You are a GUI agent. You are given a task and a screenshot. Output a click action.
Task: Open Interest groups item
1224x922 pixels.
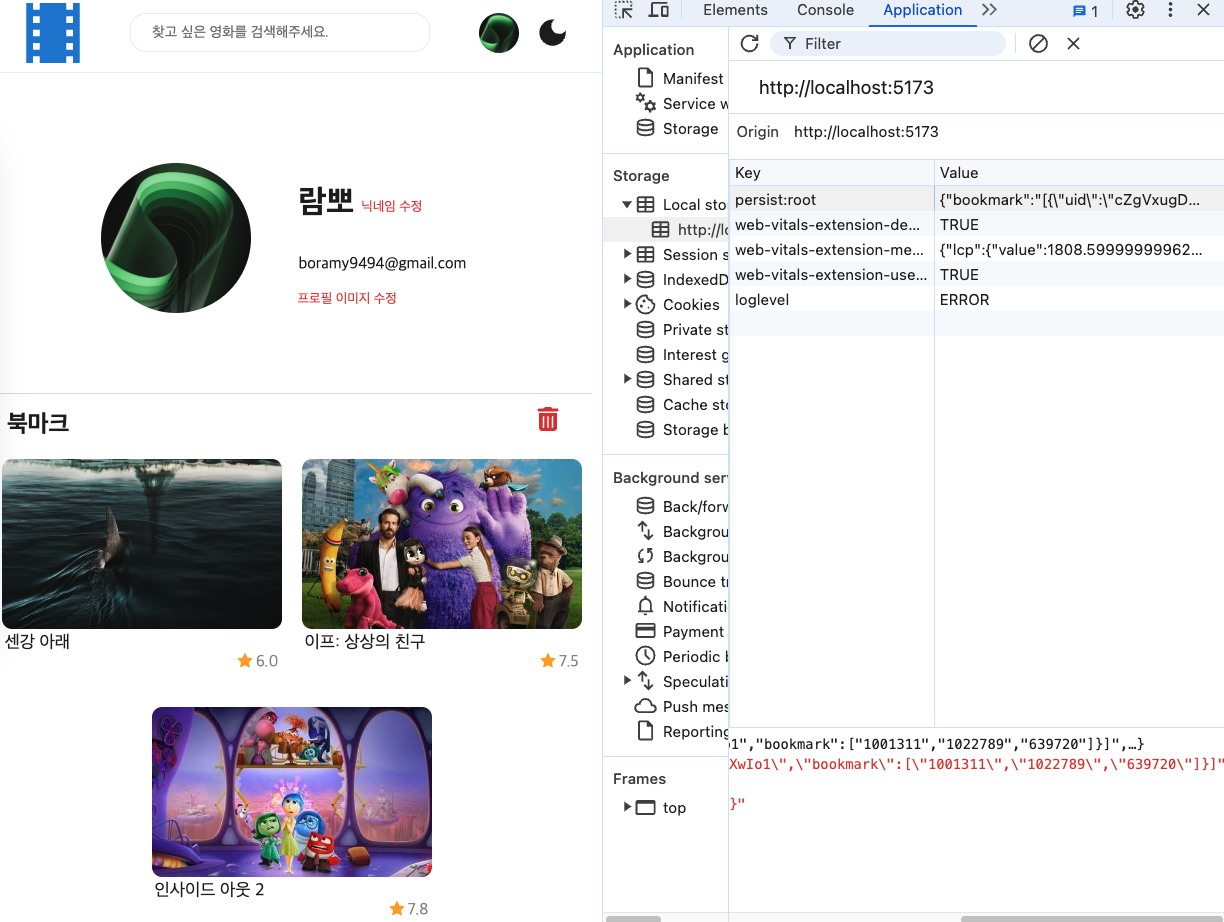(682, 354)
